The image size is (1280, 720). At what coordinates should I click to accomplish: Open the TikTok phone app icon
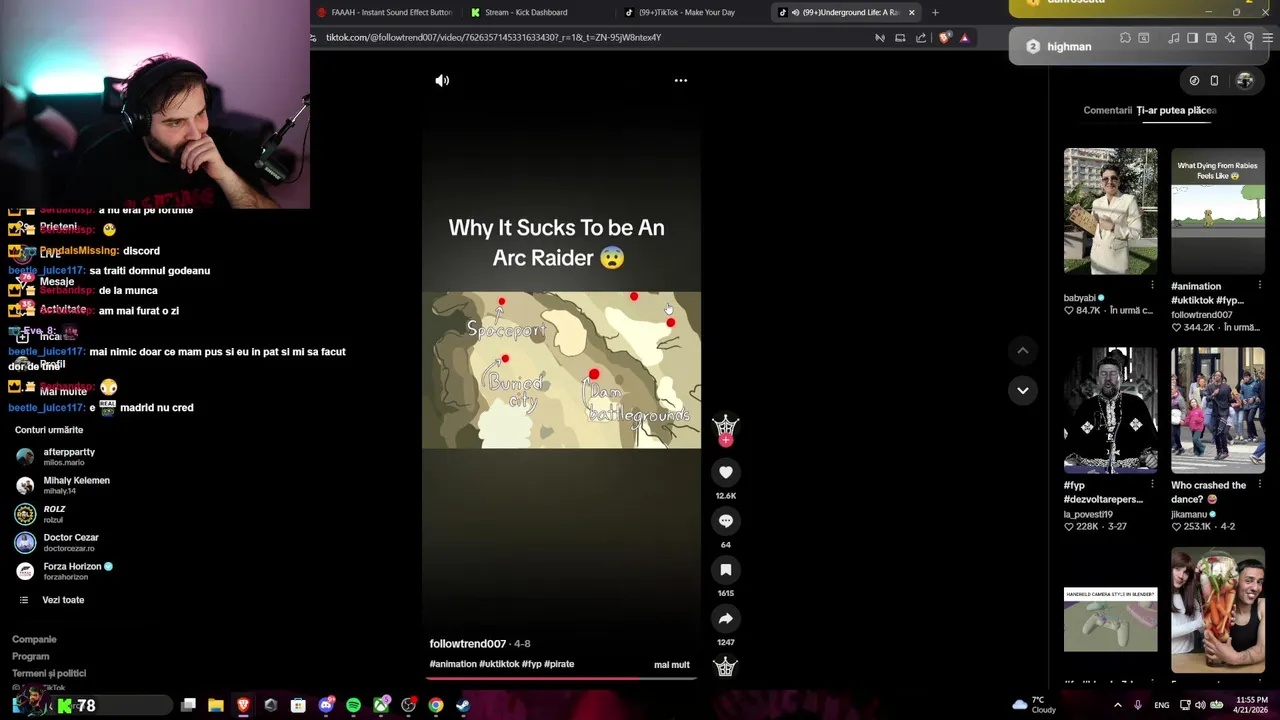[x=1214, y=81]
